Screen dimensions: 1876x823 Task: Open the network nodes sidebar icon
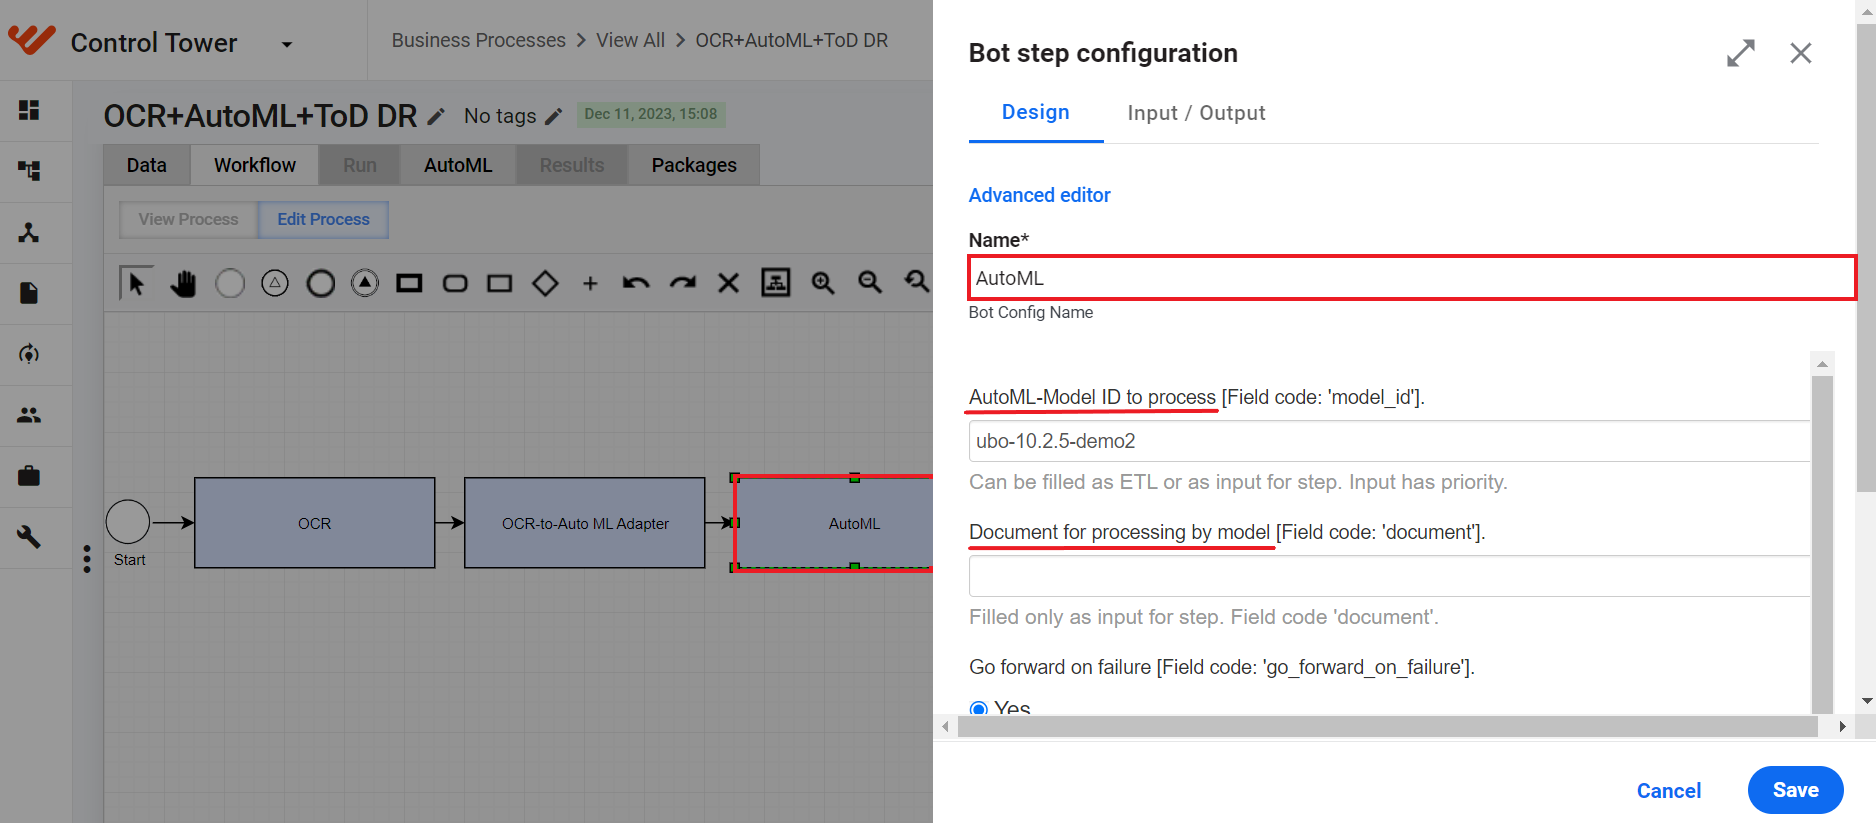click(29, 233)
